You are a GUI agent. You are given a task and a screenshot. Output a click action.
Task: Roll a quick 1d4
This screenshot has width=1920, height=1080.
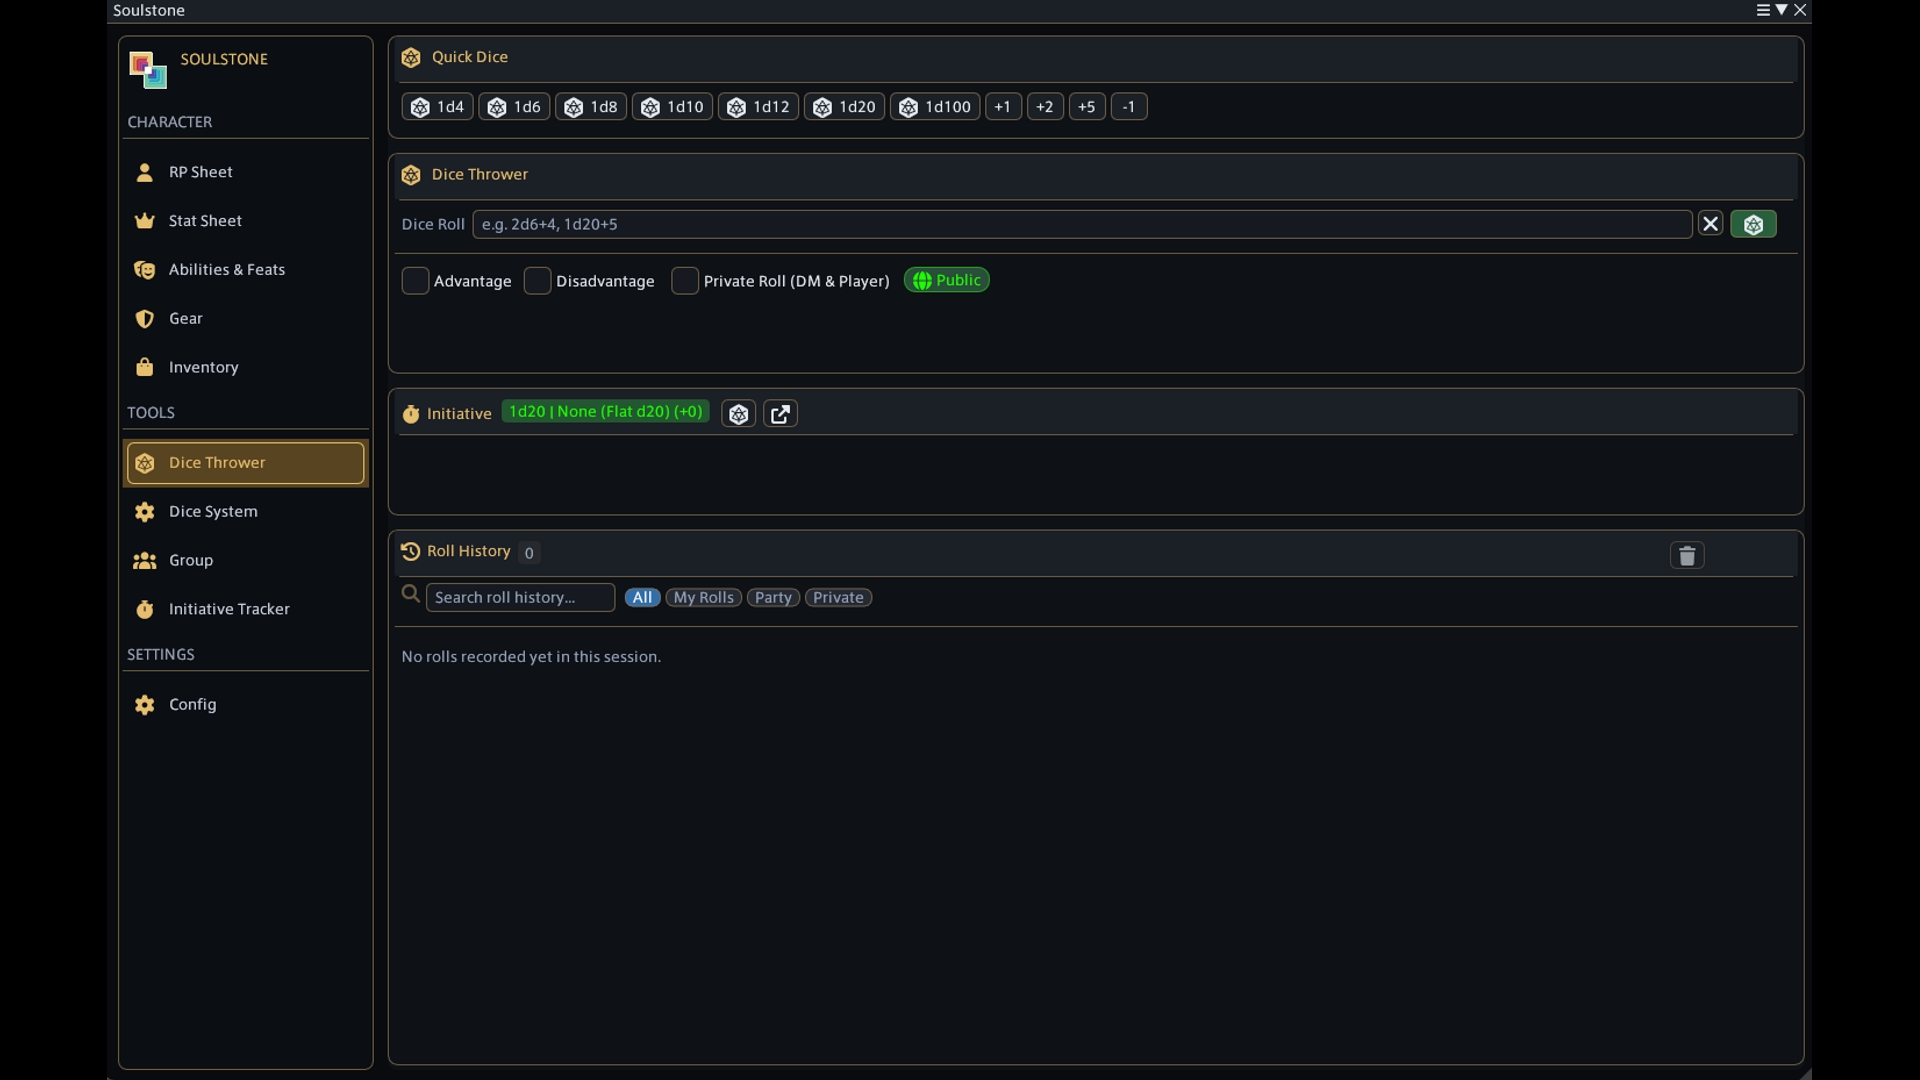(437, 107)
